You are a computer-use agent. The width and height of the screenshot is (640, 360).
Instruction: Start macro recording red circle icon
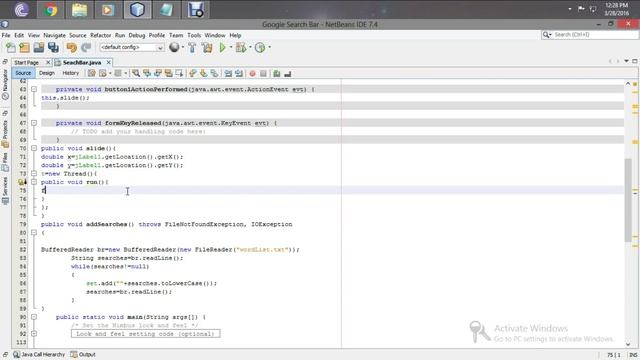[x=253, y=73]
